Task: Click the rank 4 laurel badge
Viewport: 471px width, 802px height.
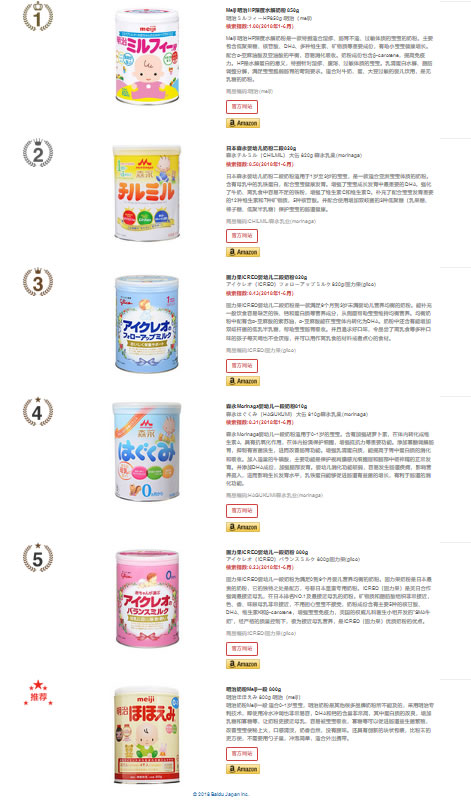Action: click(x=38, y=411)
